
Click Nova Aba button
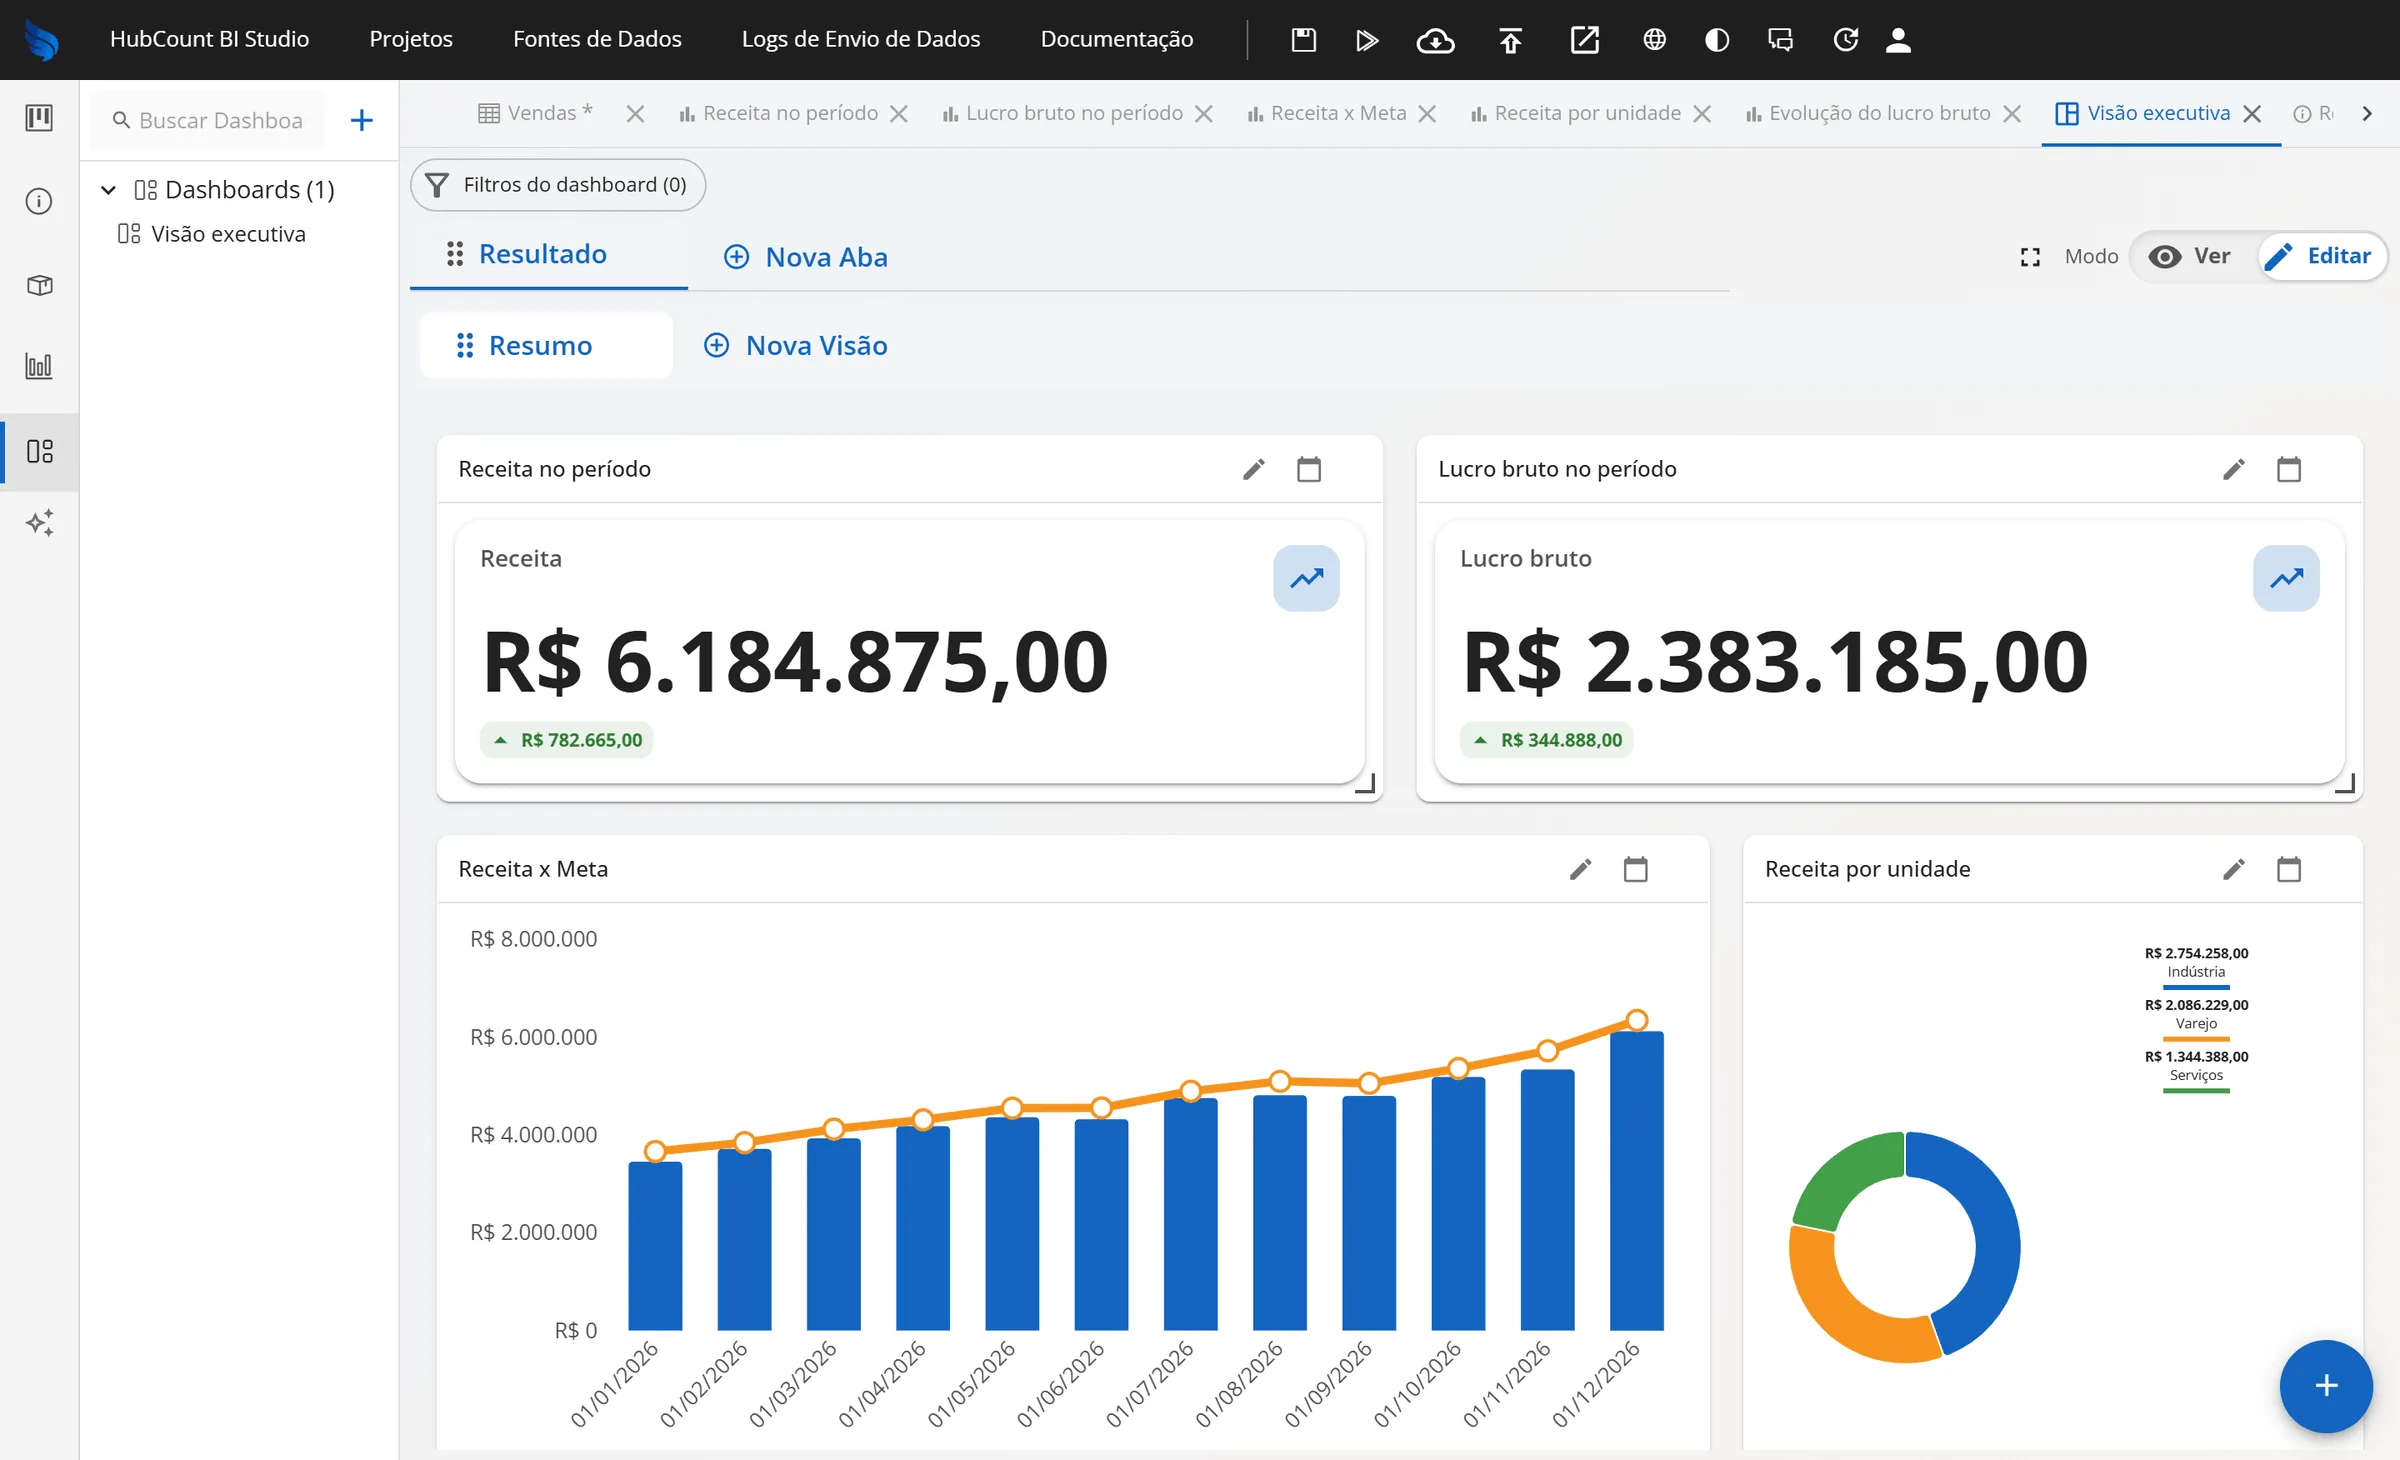click(x=805, y=257)
